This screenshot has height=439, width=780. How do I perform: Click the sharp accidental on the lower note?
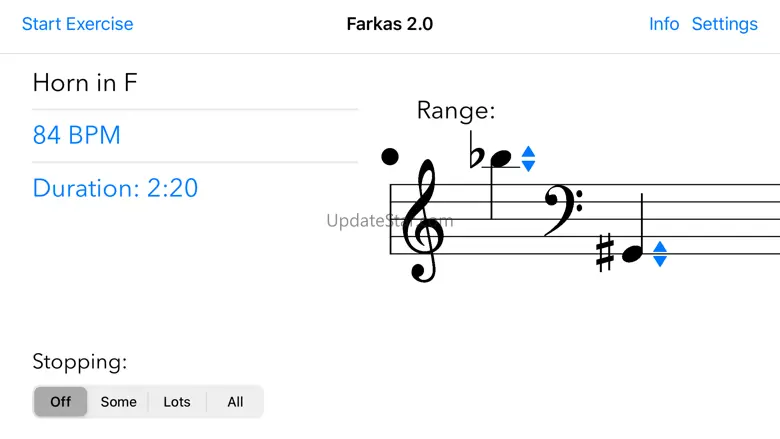click(x=605, y=252)
